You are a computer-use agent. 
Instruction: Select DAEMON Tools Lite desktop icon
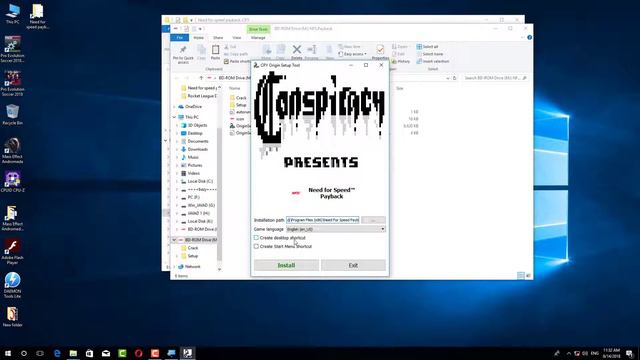click(13, 285)
